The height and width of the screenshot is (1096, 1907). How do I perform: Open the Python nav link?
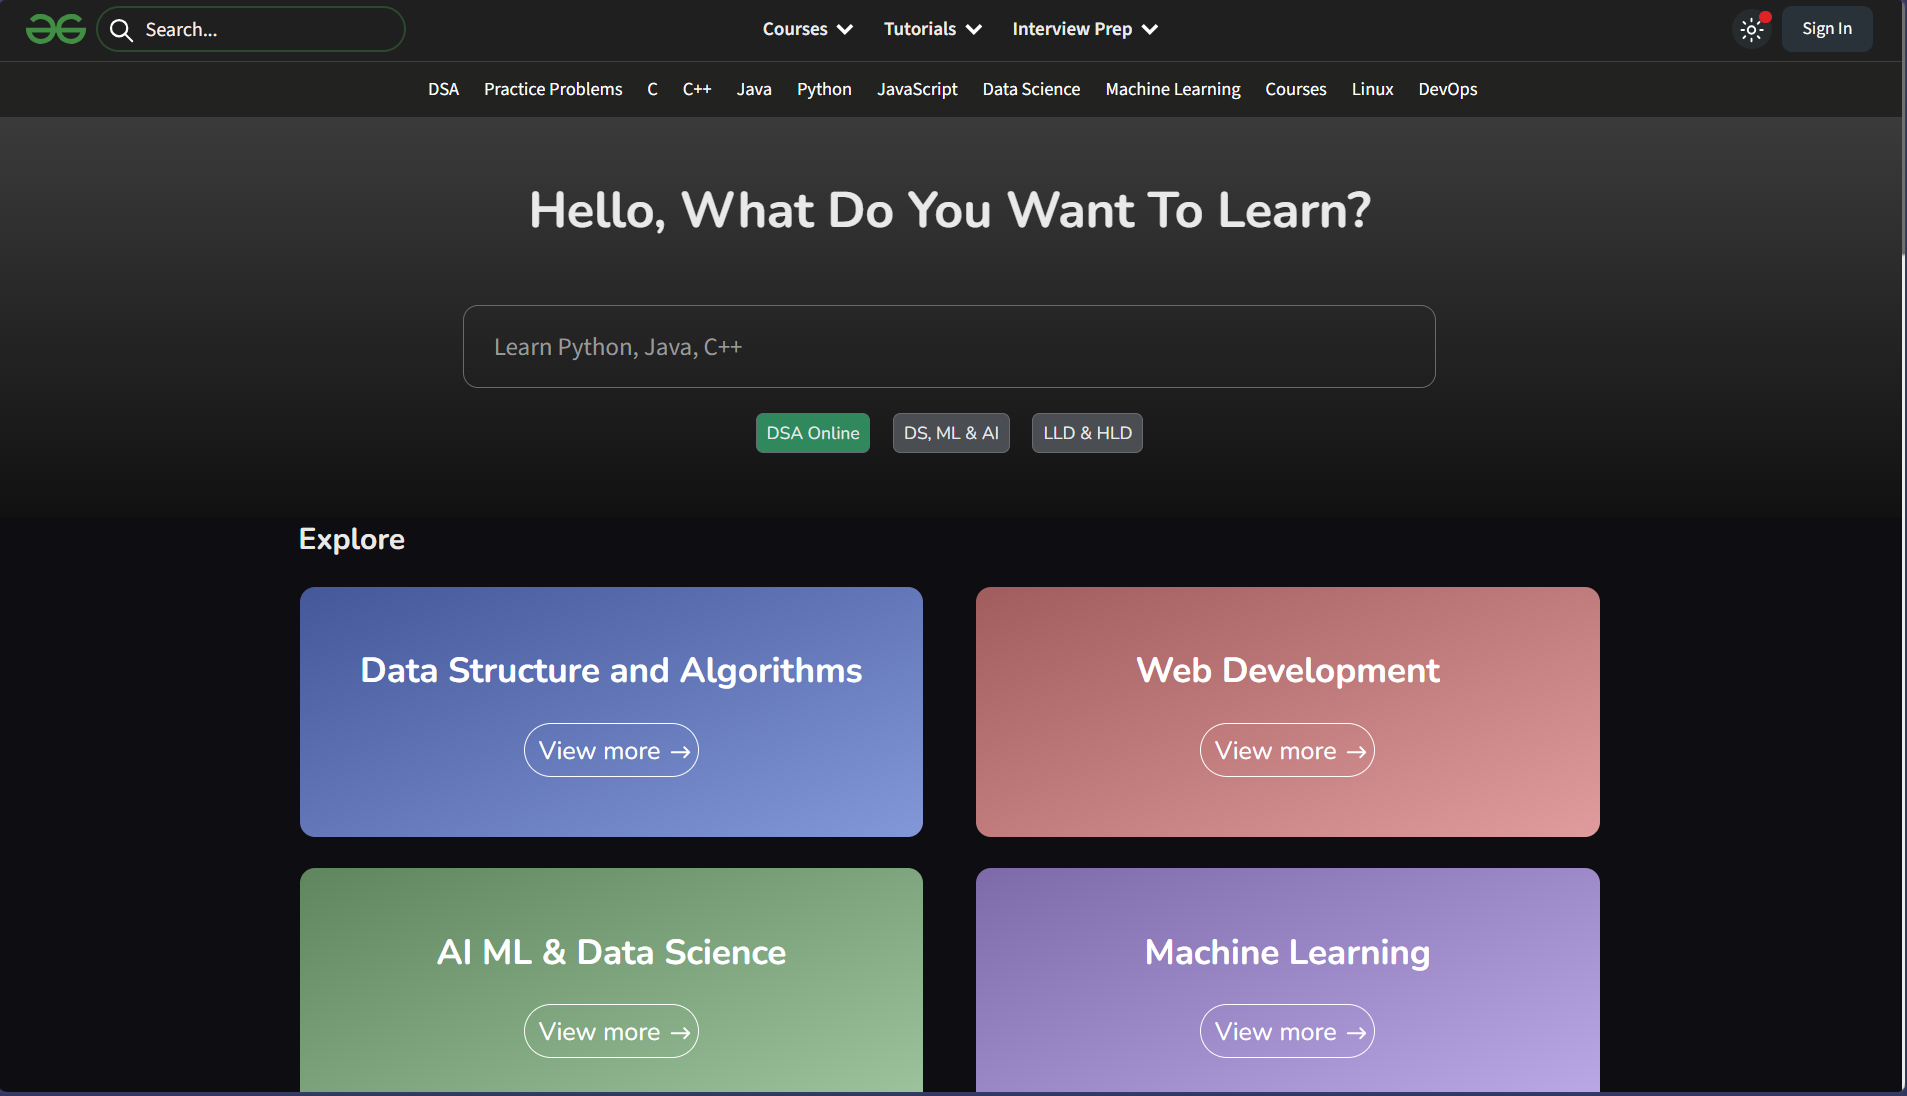tap(824, 89)
